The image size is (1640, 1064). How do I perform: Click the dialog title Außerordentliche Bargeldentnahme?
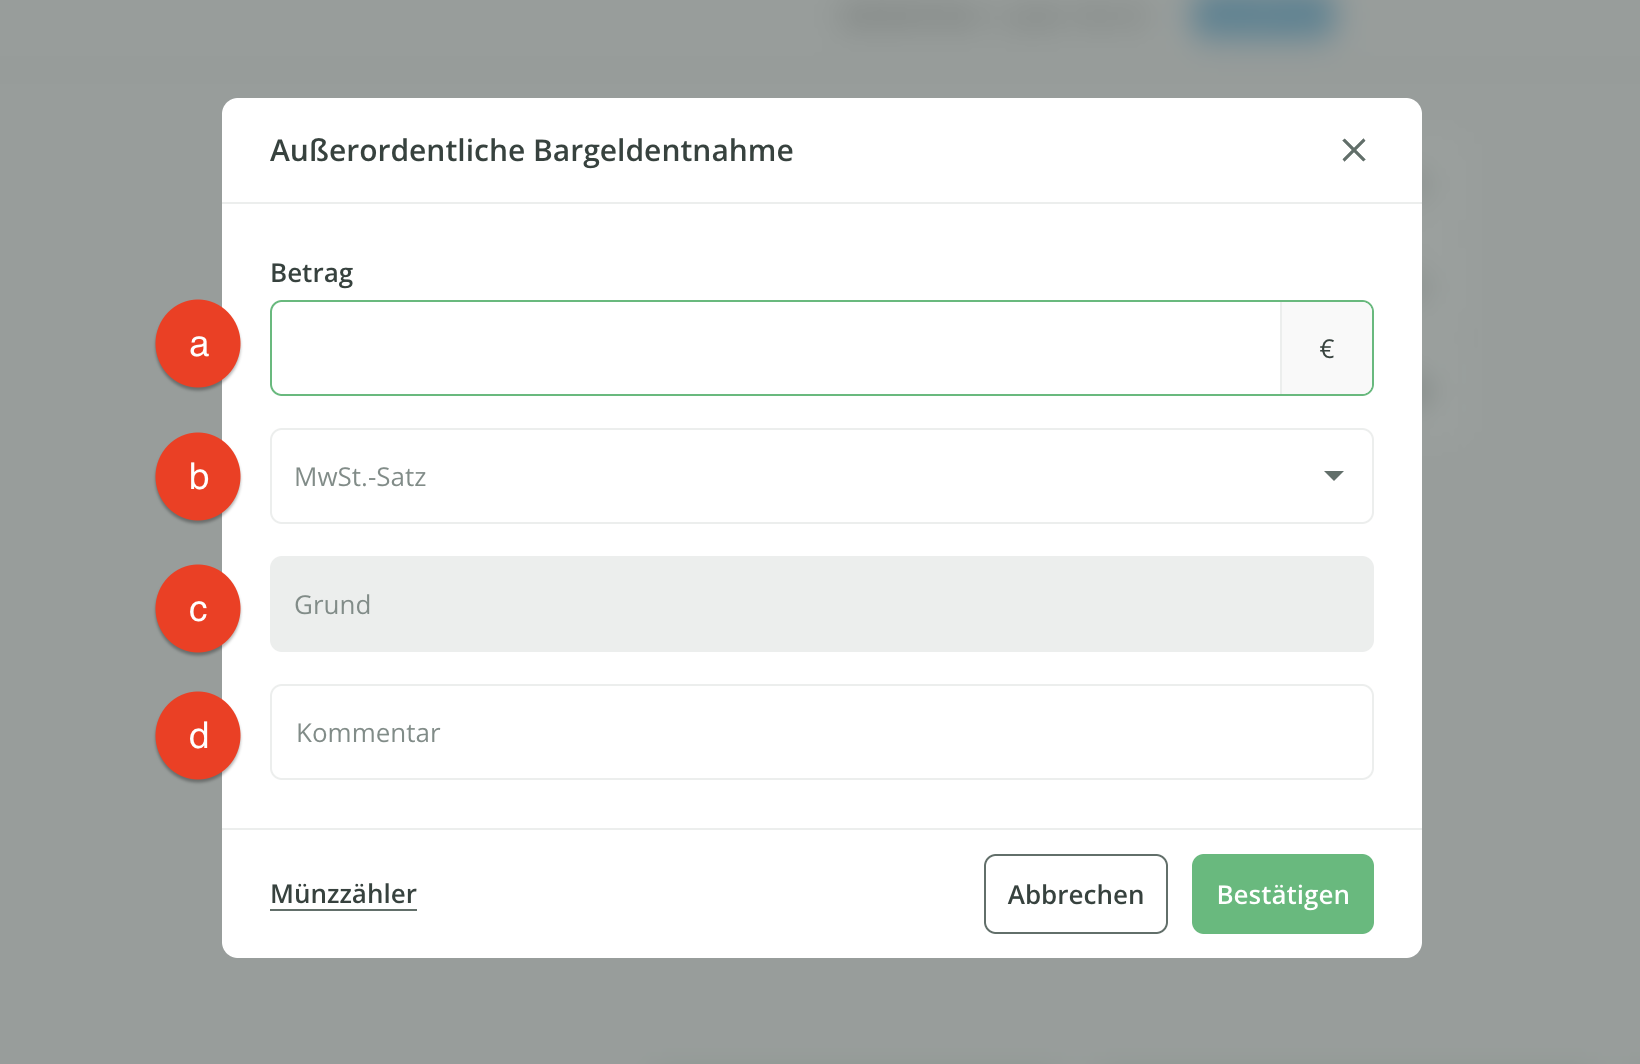coord(531,150)
